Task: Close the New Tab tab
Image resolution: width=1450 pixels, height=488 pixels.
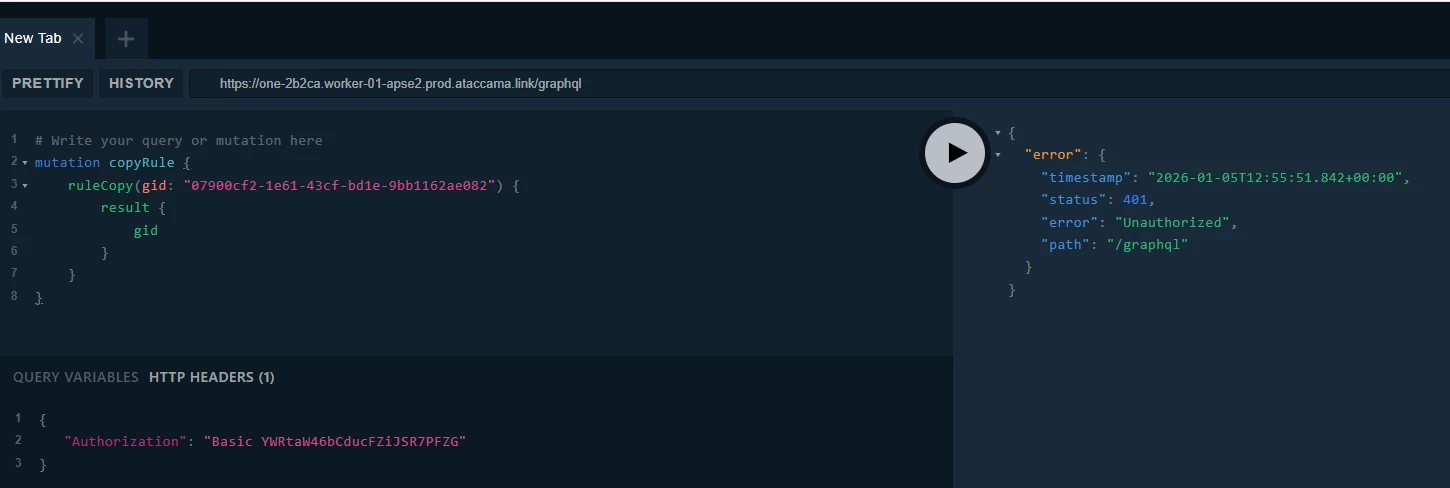Action: point(78,39)
